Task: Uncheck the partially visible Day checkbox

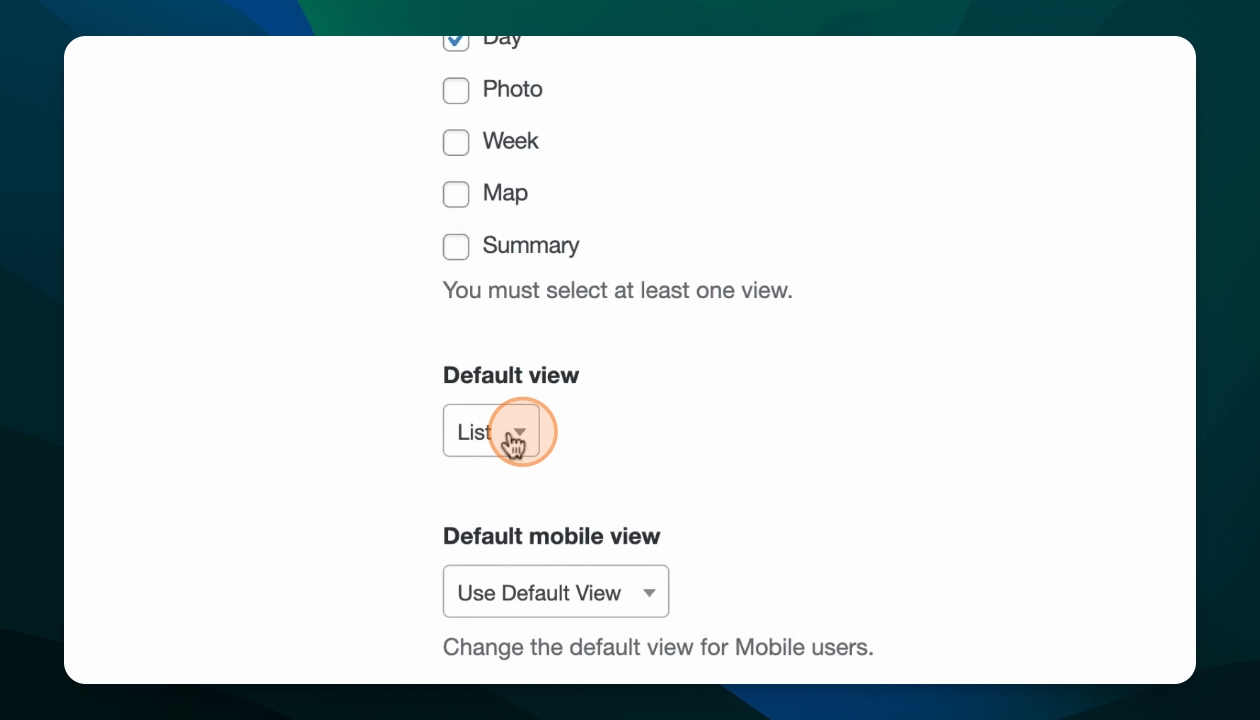Action: click(x=456, y=41)
